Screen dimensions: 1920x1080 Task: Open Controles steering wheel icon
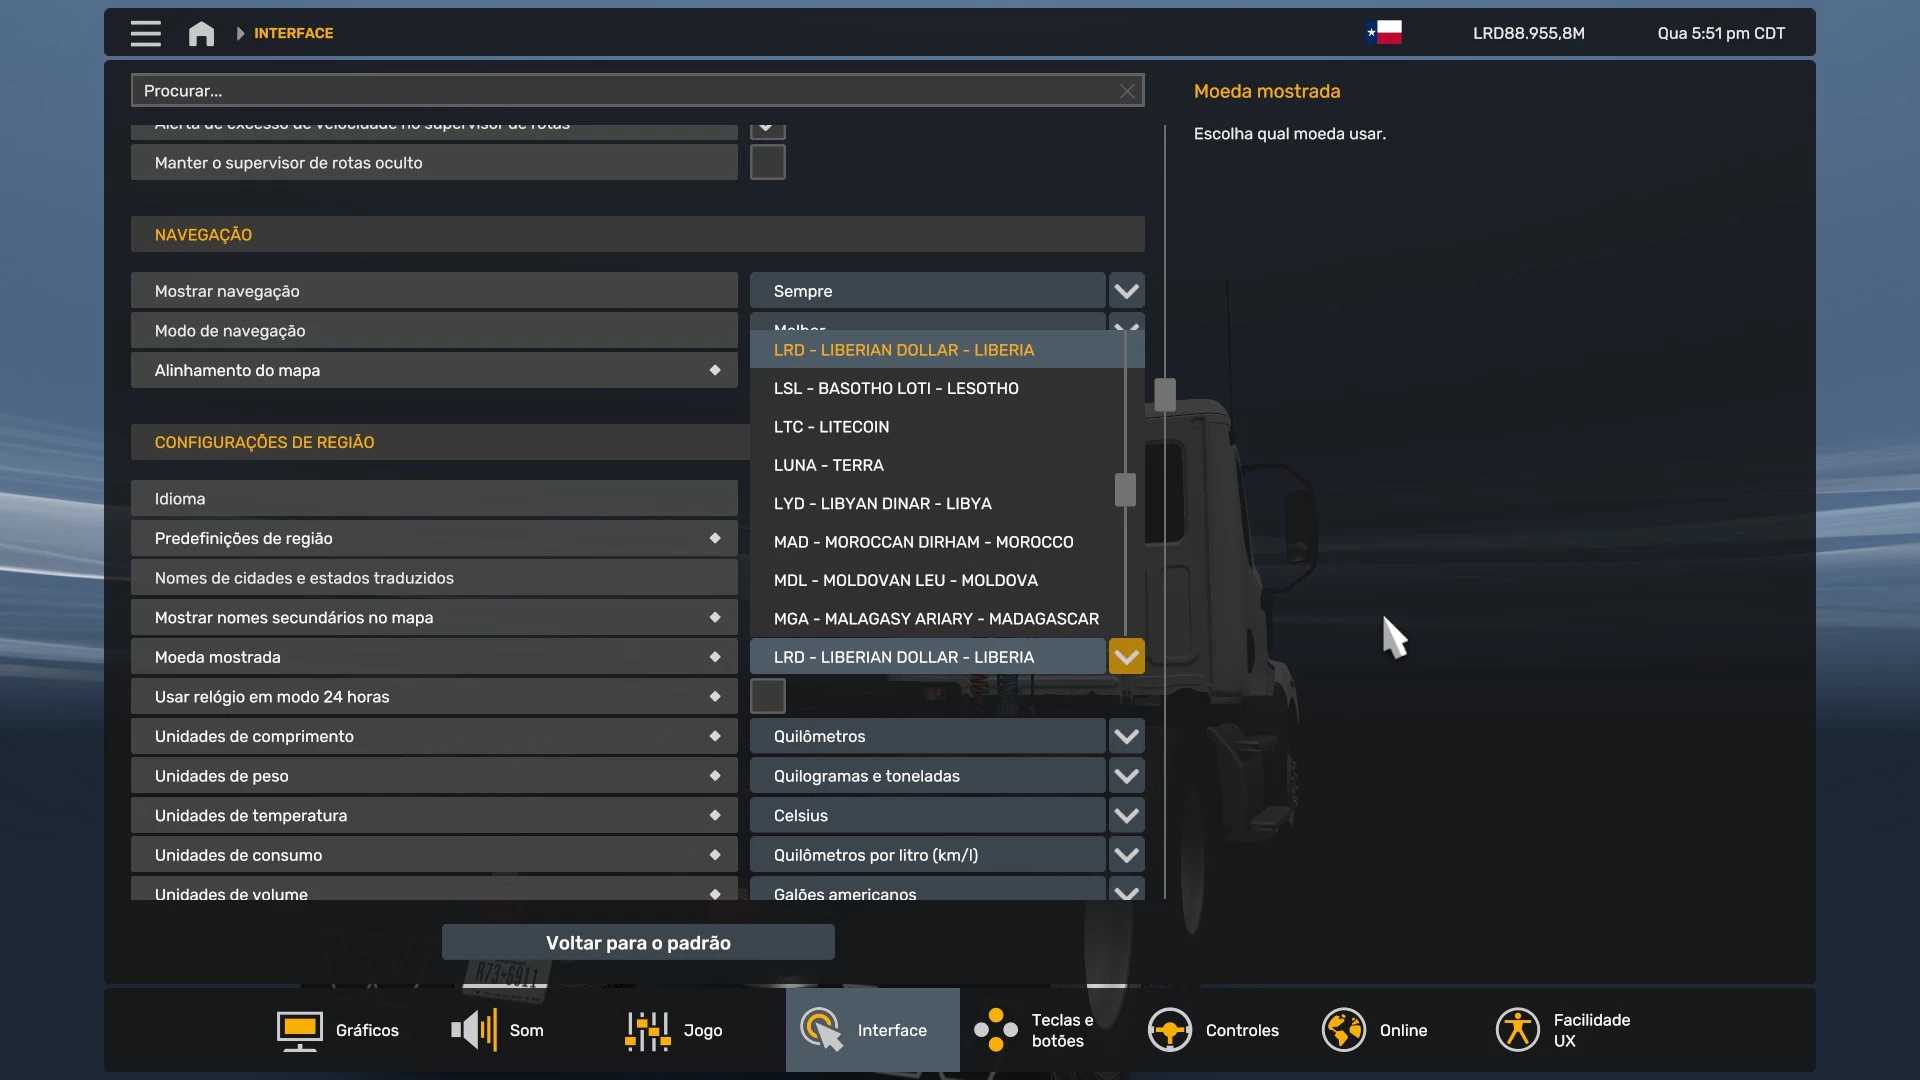click(1169, 1030)
